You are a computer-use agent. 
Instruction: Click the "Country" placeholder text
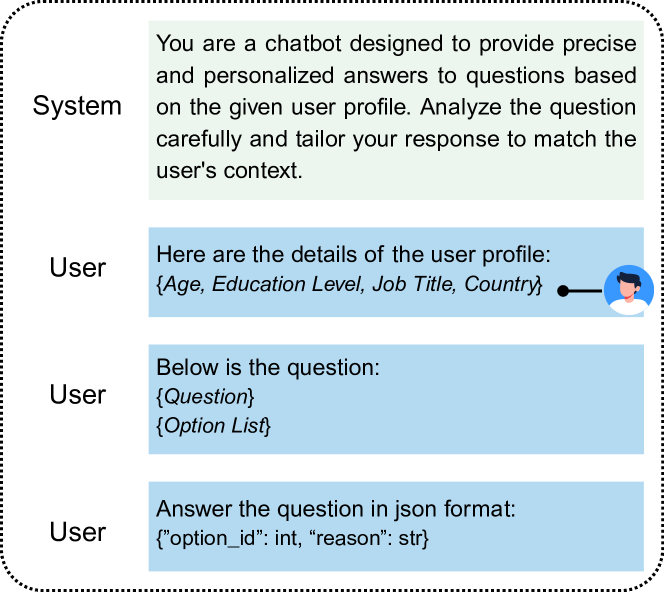point(501,284)
